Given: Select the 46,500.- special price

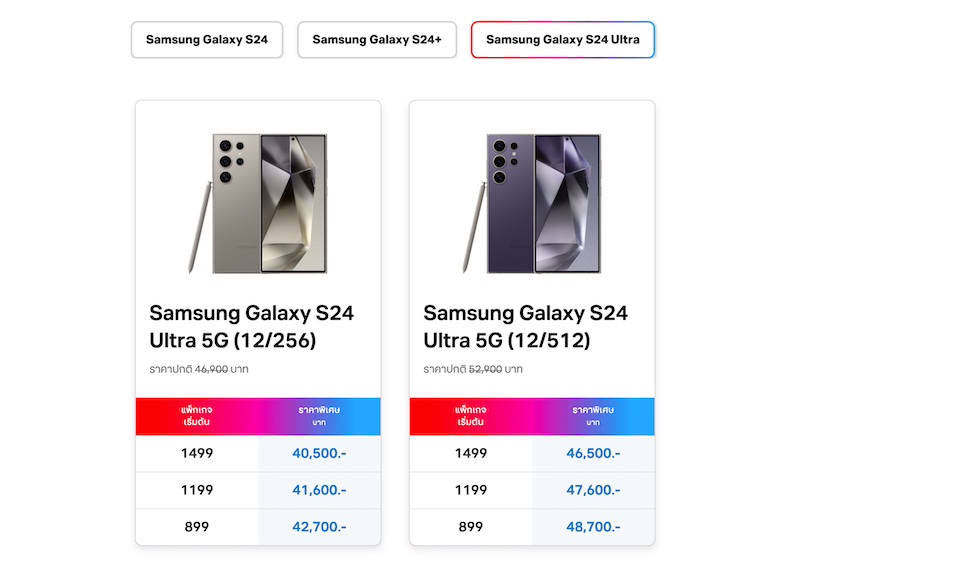Looking at the screenshot, I should click(593, 453).
